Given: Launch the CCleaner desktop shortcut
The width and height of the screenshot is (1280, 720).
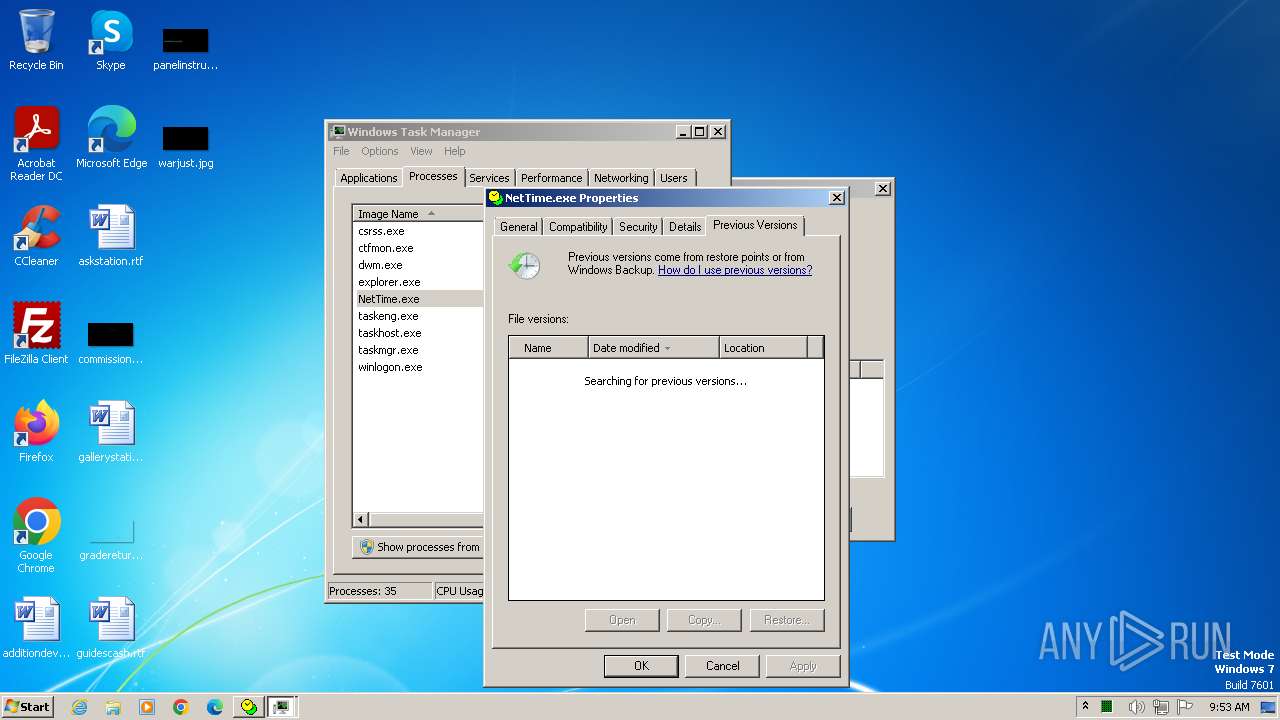Looking at the screenshot, I should (36, 236).
